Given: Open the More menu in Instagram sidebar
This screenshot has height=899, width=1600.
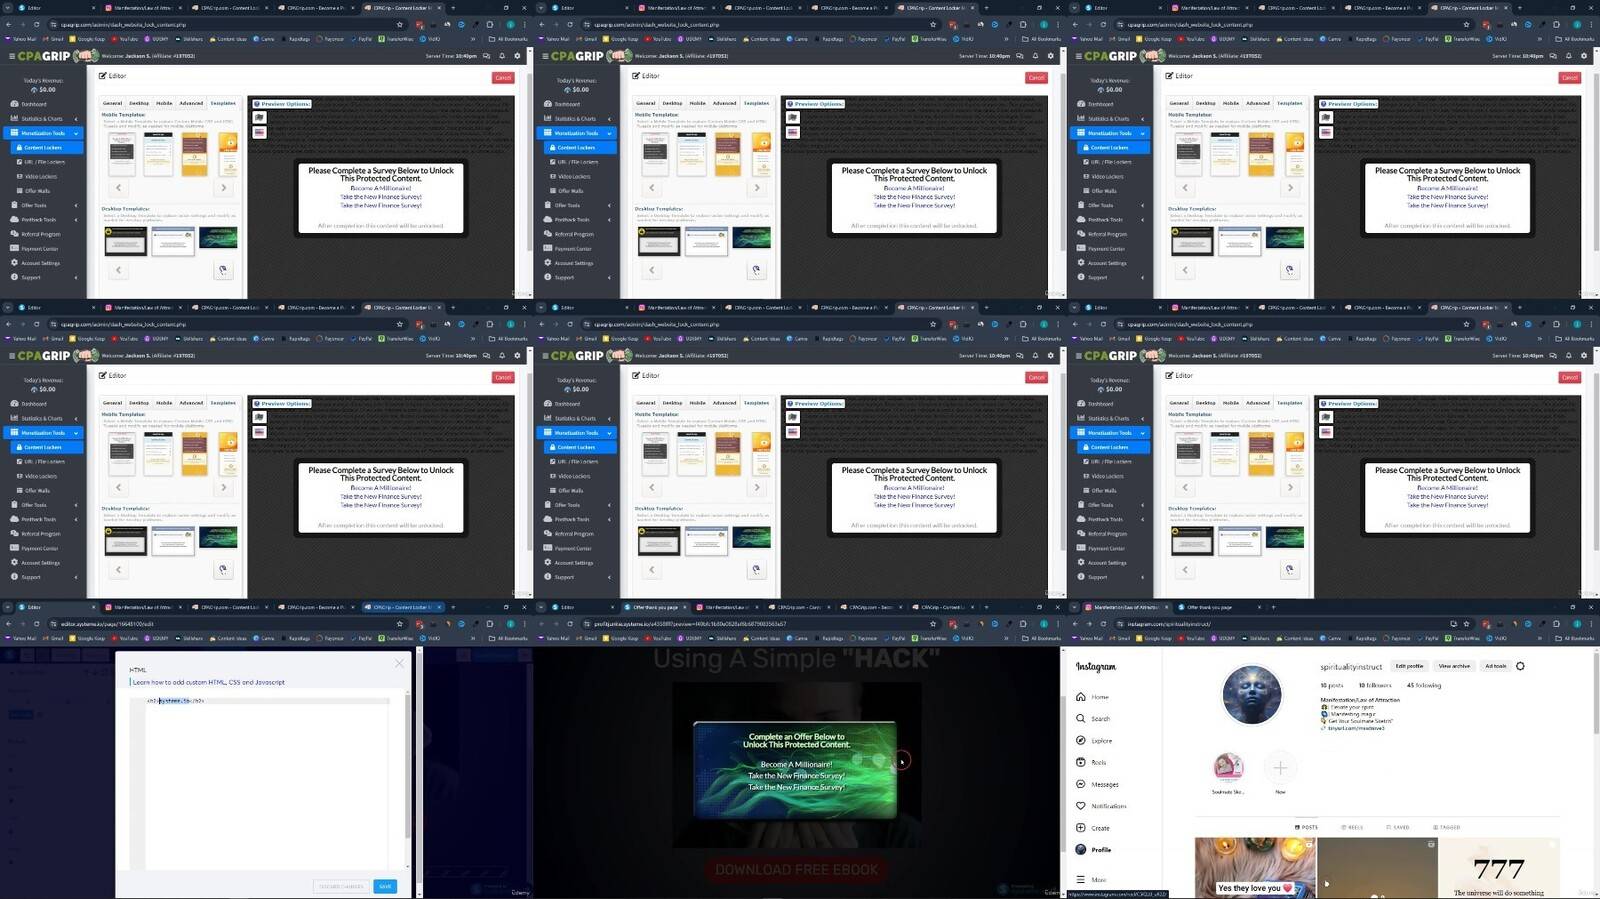Looking at the screenshot, I should pos(1090,880).
